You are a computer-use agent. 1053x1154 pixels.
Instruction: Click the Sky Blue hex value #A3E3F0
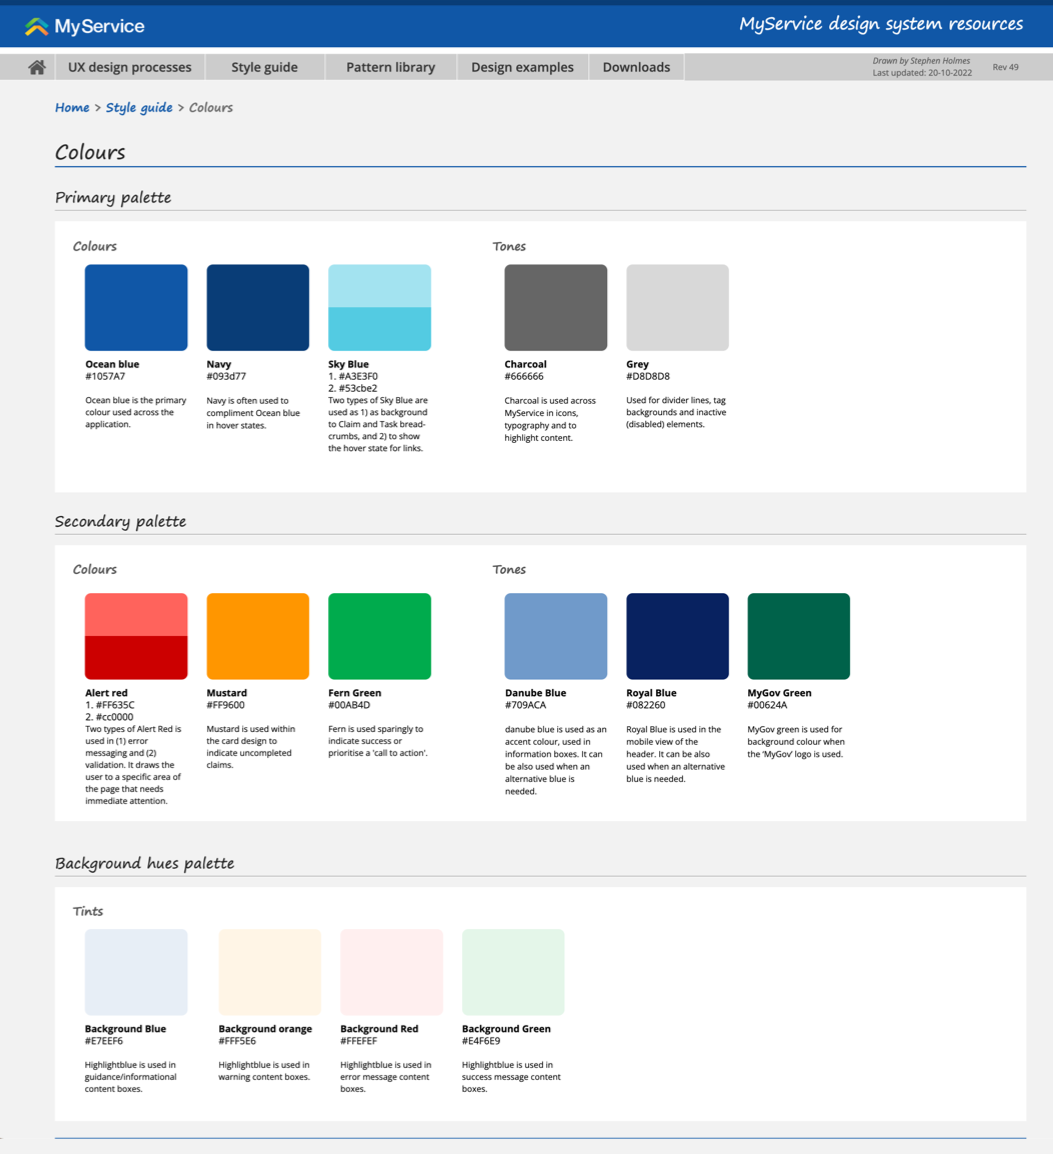point(358,376)
